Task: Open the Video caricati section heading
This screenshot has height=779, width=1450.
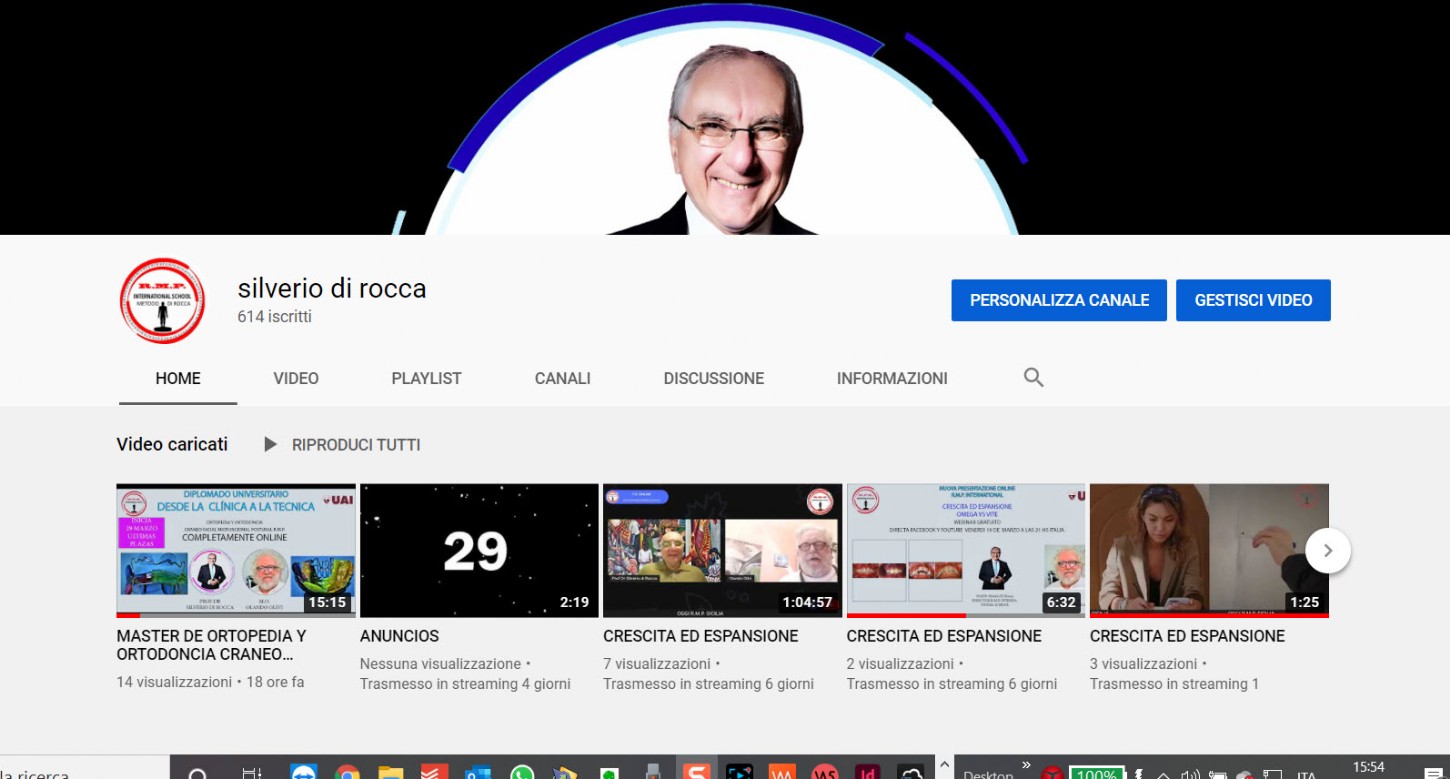Action: click(172, 444)
